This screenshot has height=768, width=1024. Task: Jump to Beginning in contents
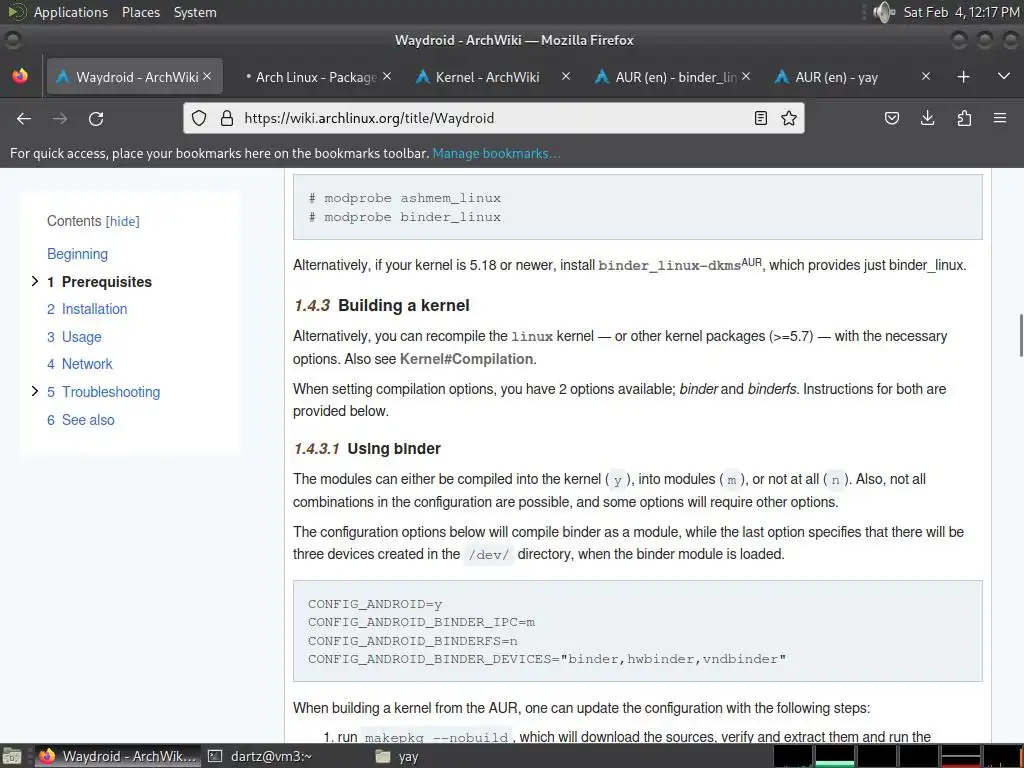click(x=77, y=254)
